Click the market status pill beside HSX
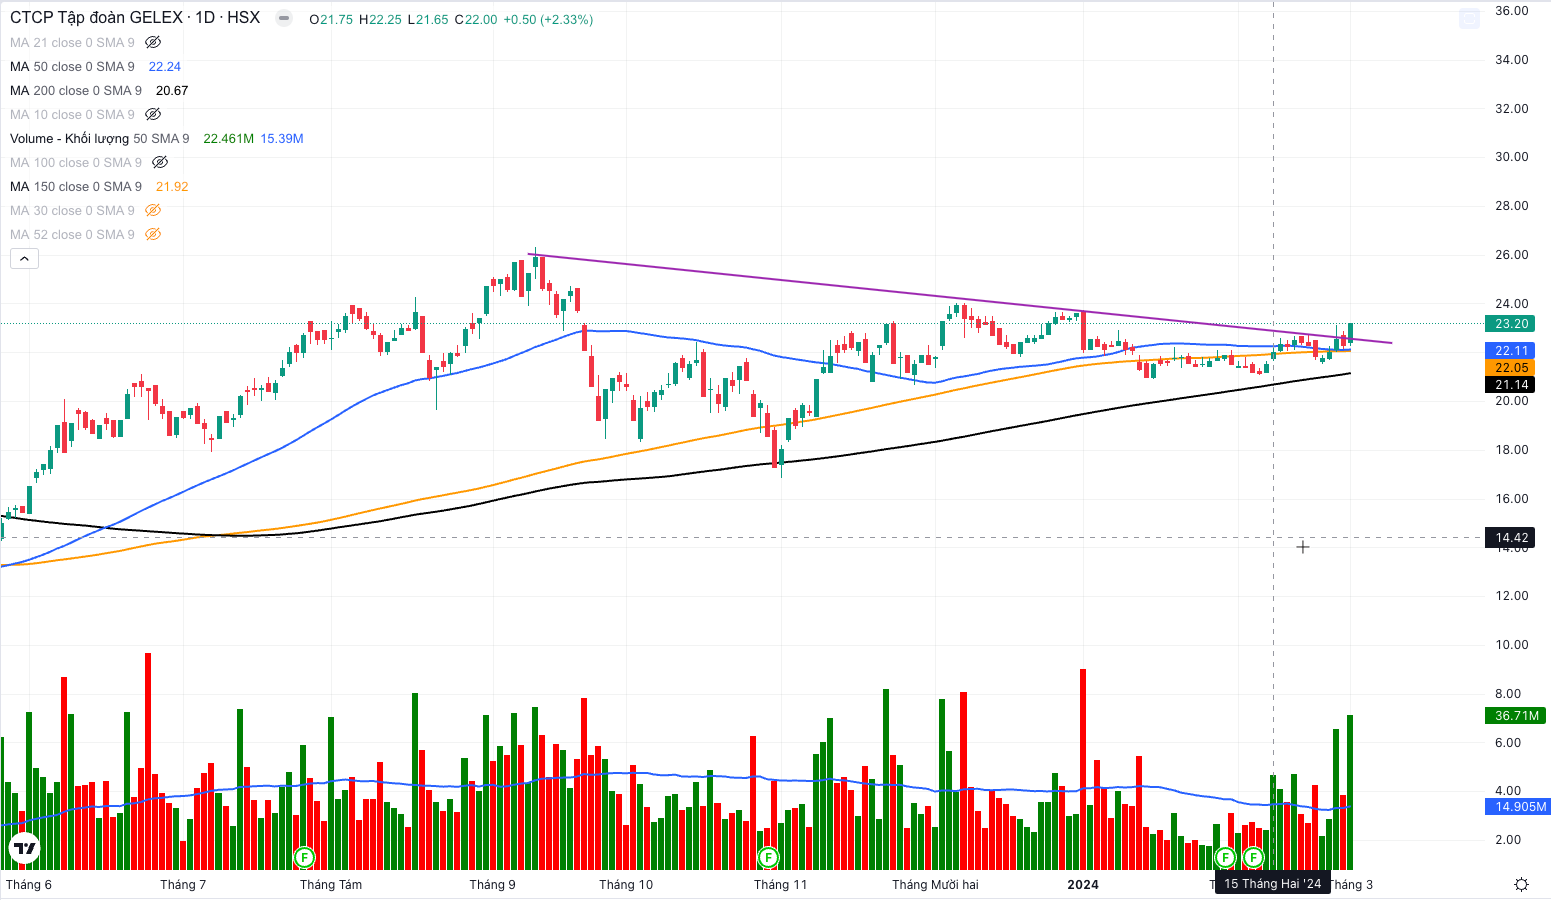This screenshot has height=900, width=1551. (x=284, y=18)
